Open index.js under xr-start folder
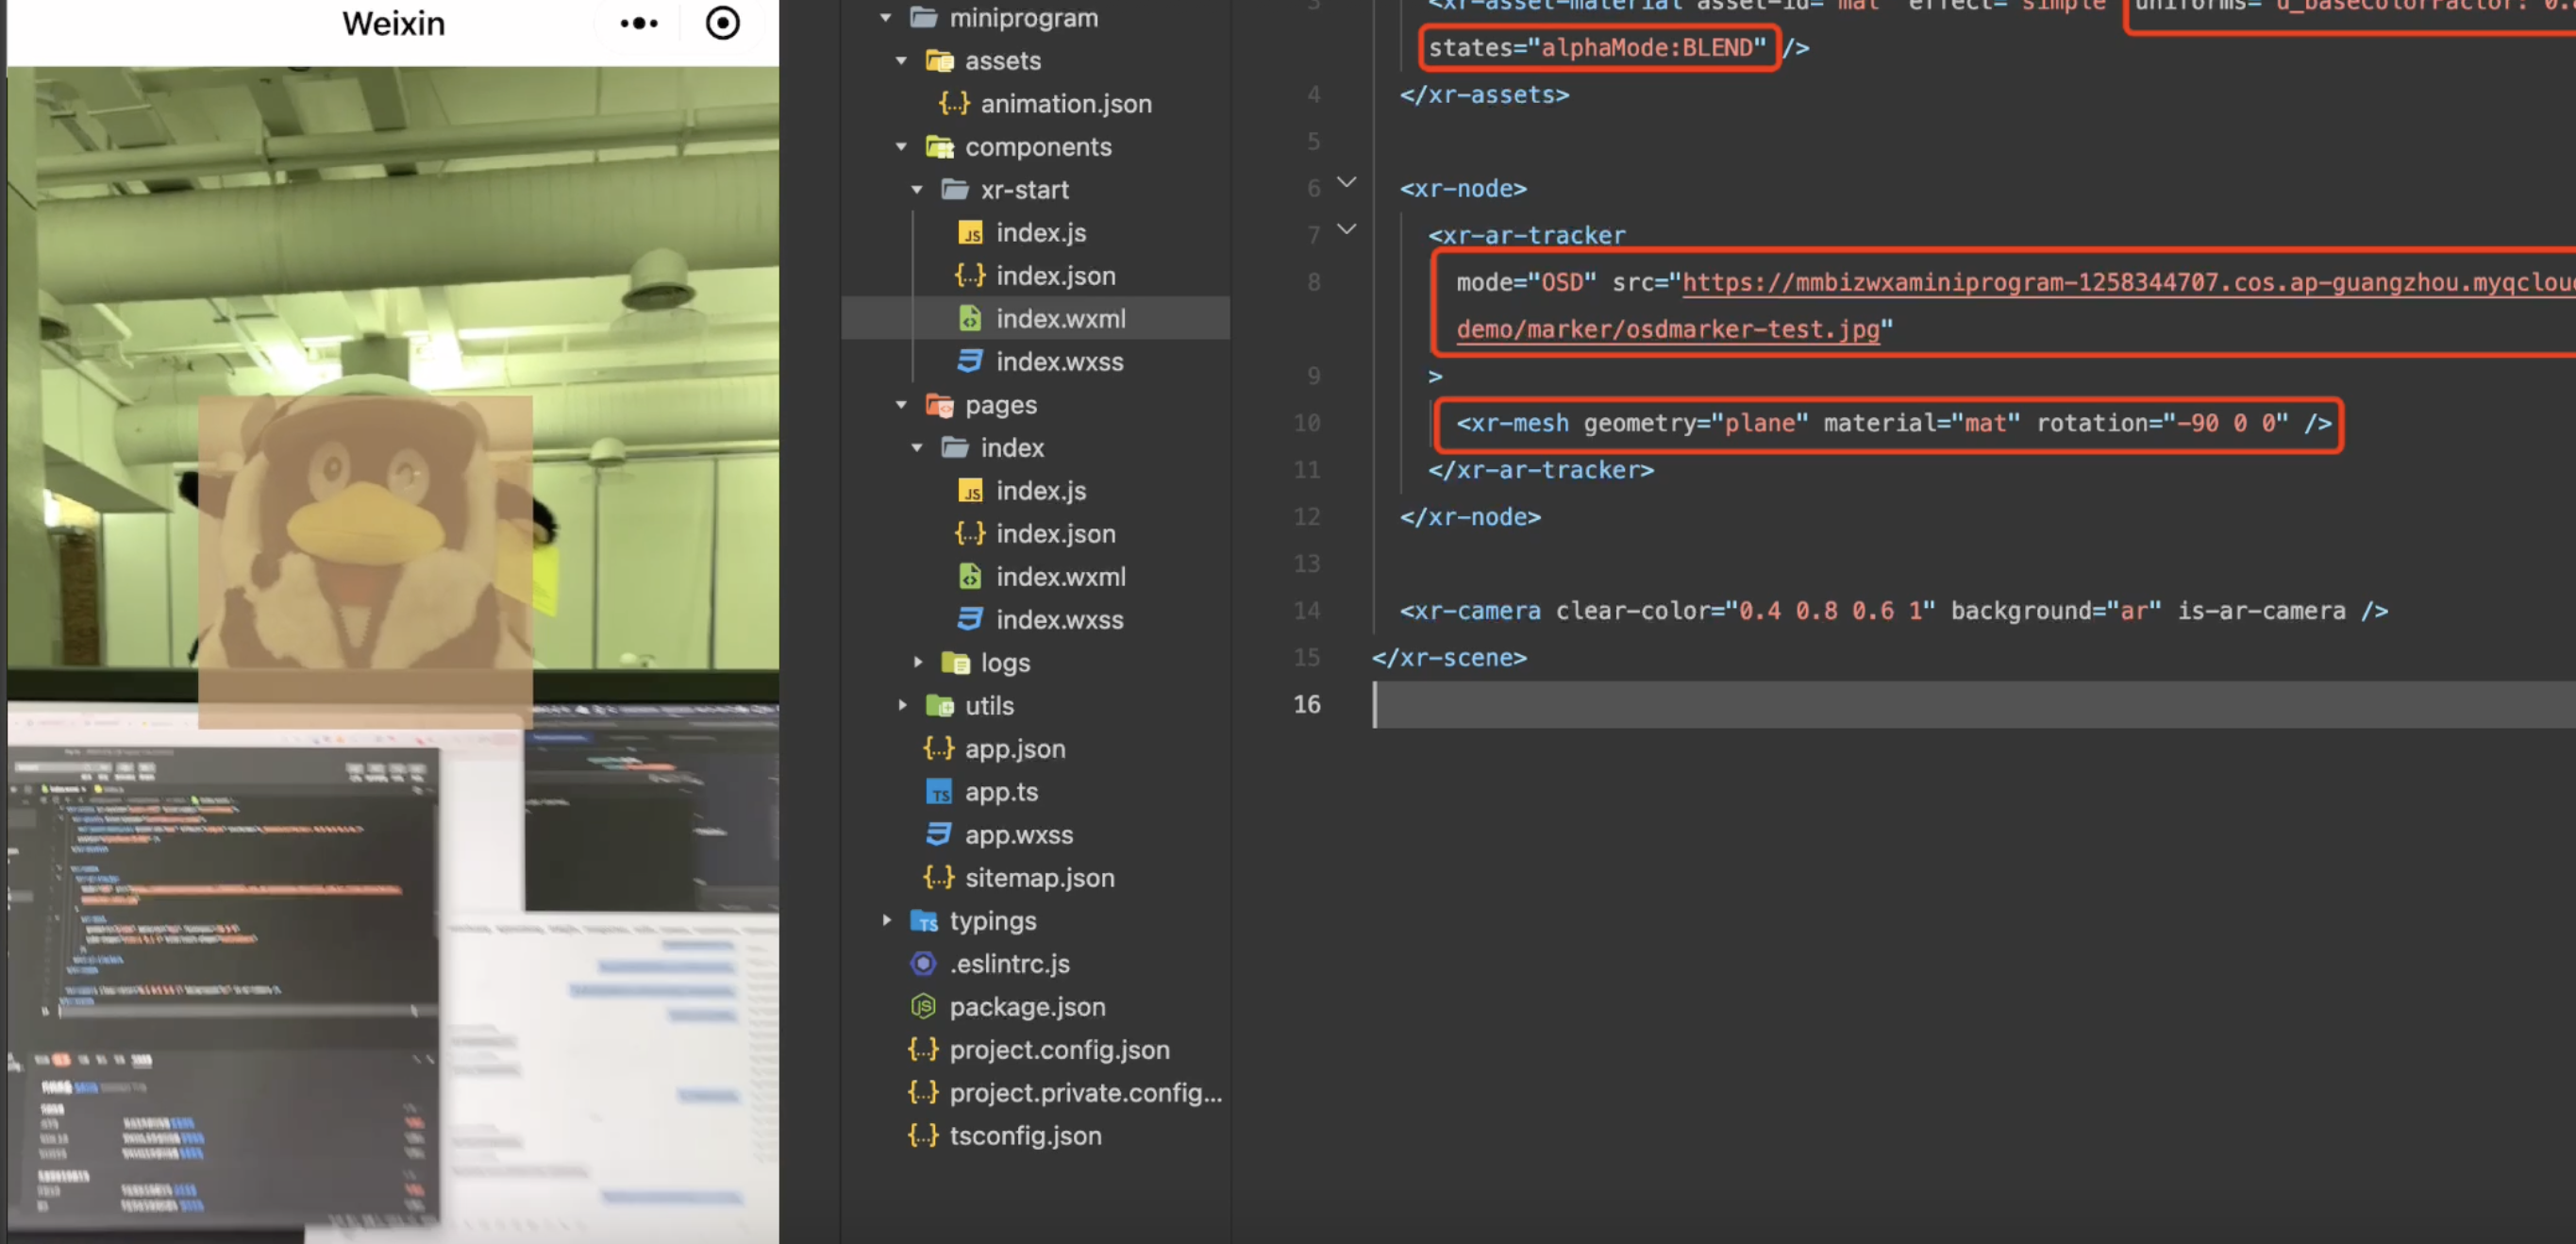This screenshot has width=2576, height=1244. point(1040,233)
